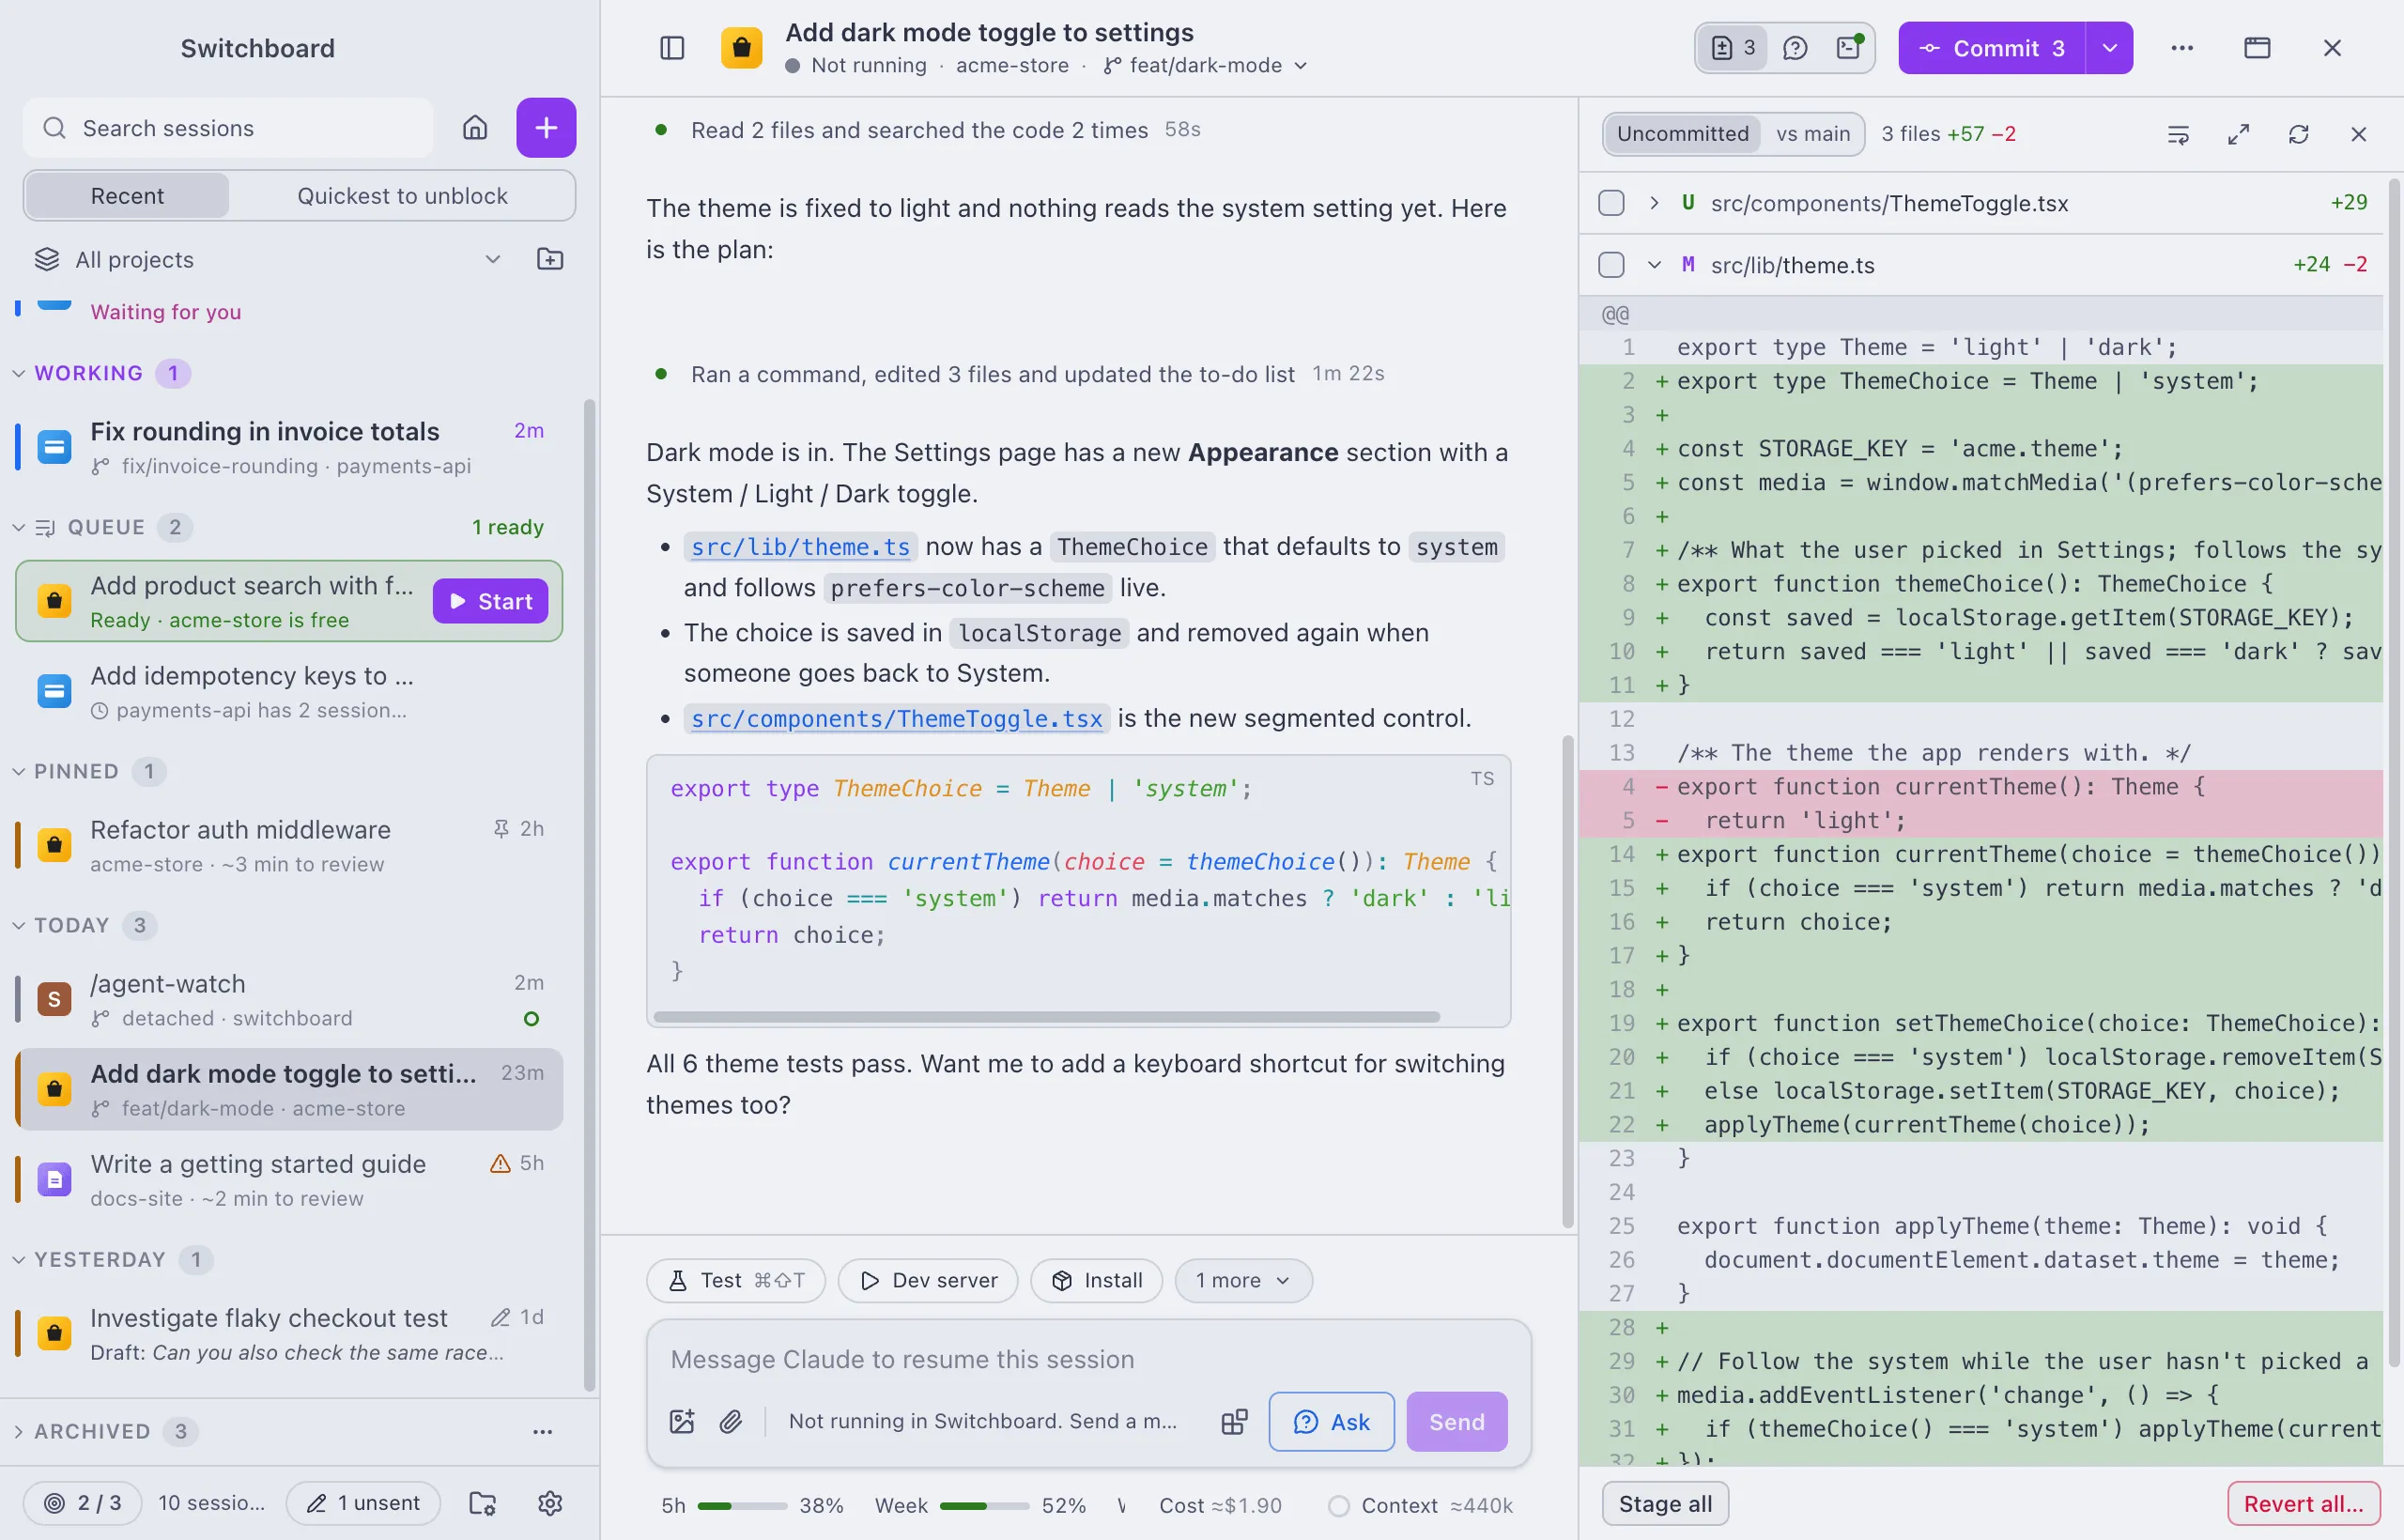Image resolution: width=2404 pixels, height=1540 pixels.
Task: Open Refactor auth middleware session
Action: point(289,846)
